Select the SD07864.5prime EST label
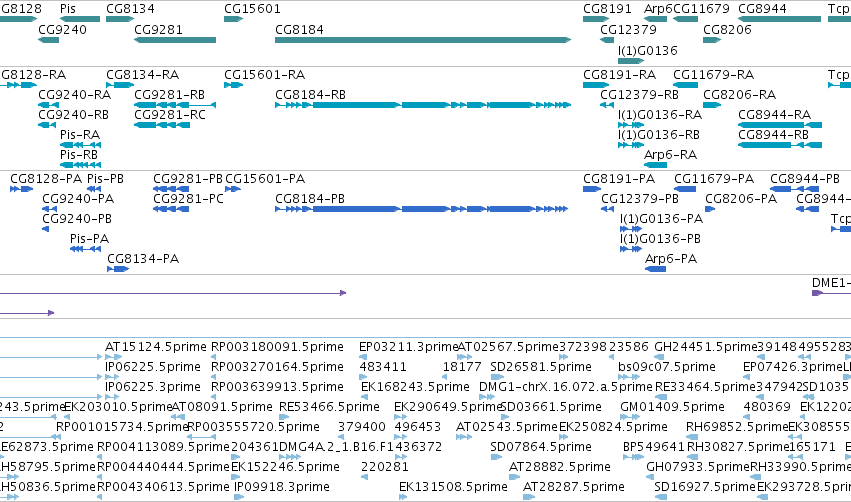 [x=541, y=447]
